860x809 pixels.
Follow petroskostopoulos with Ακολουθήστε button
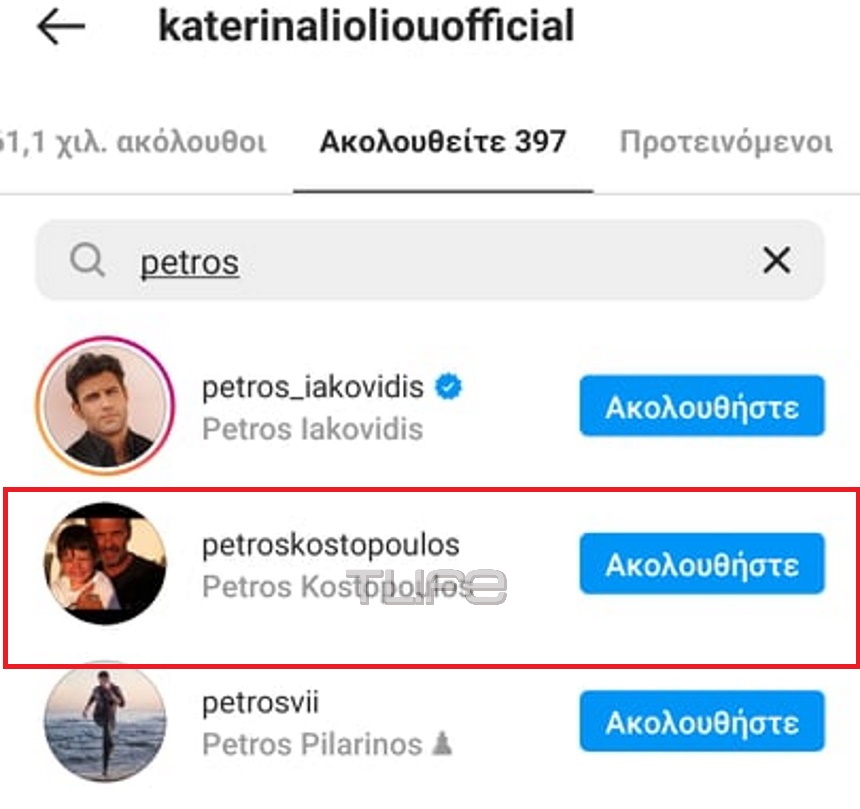[x=702, y=564]
